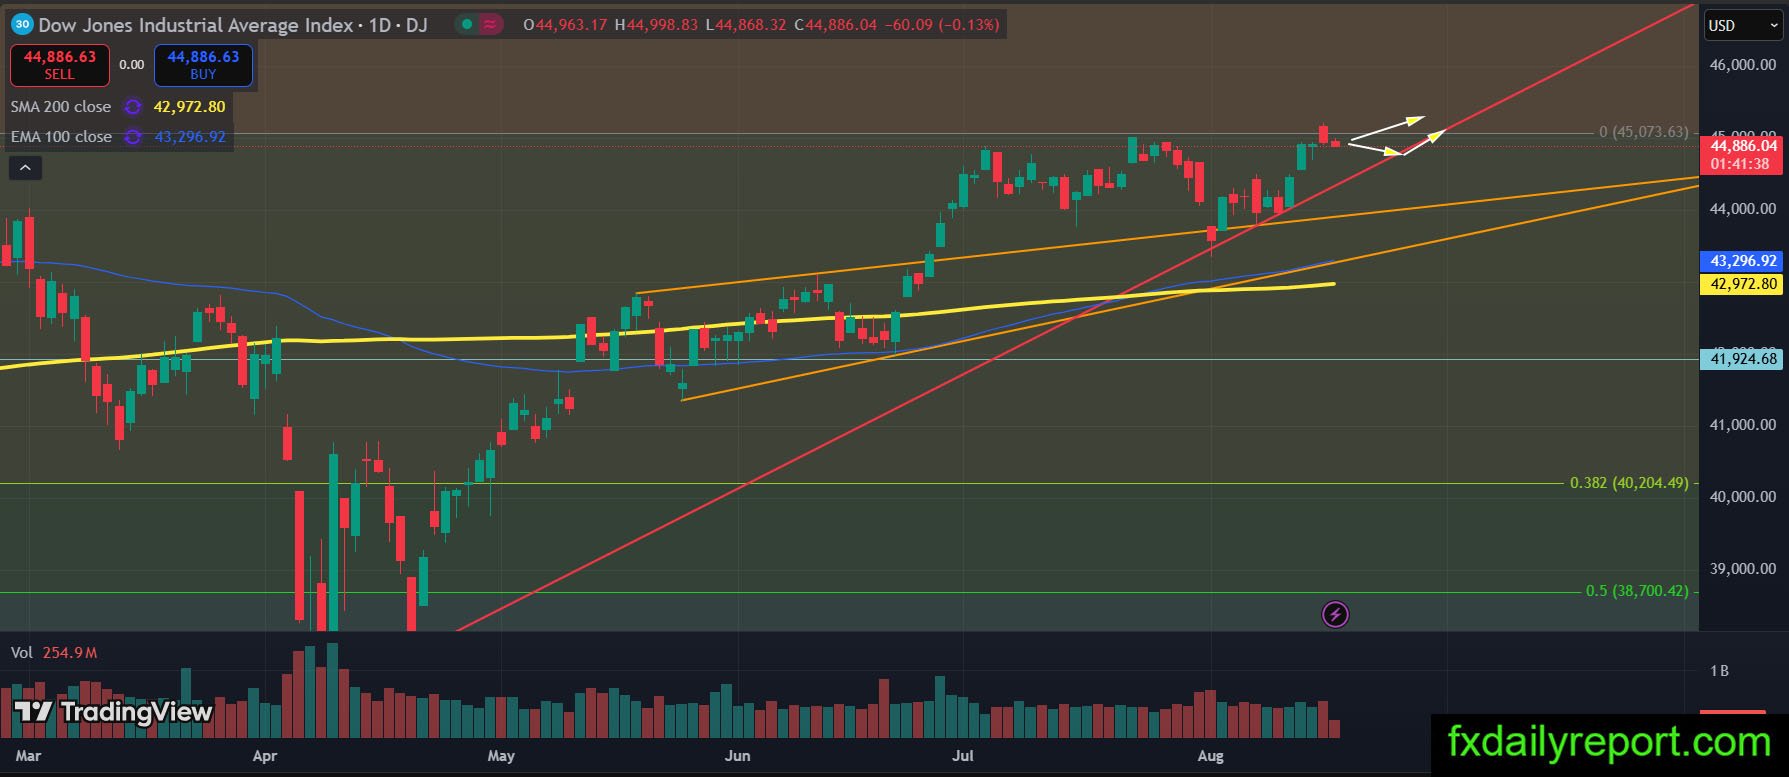Click the Dow Jones 30 symbol logo
1789x777 pixels.
(x=23, y=24)
